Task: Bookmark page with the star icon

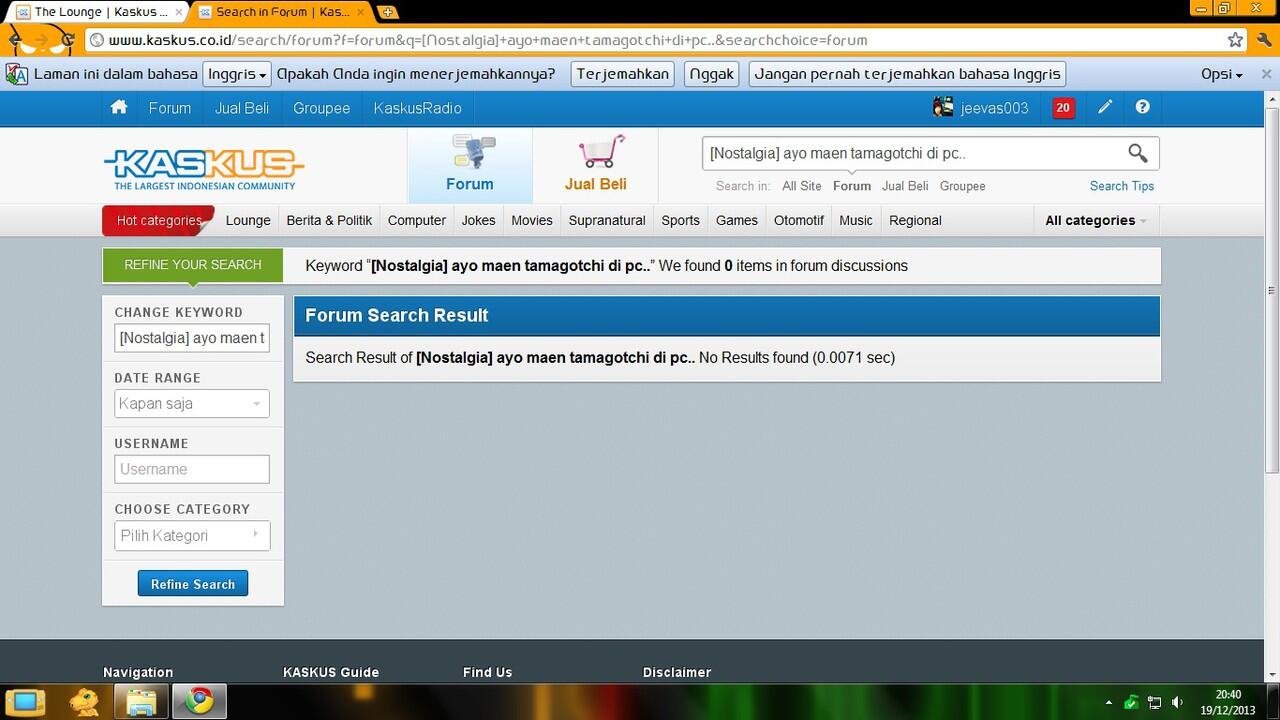Action: (x=1236, y=40)
